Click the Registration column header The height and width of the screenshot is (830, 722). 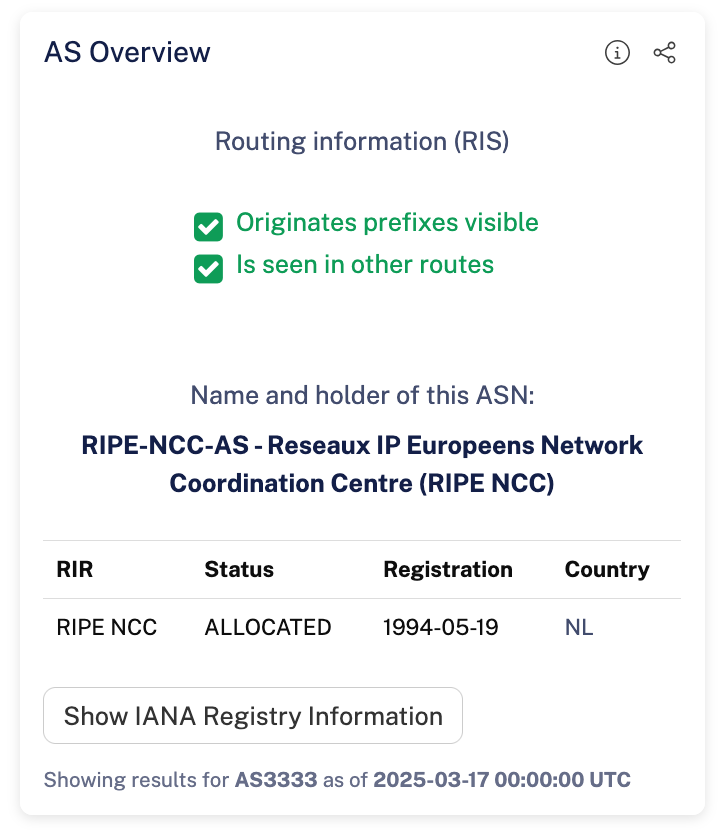click(x=448, y=570)
